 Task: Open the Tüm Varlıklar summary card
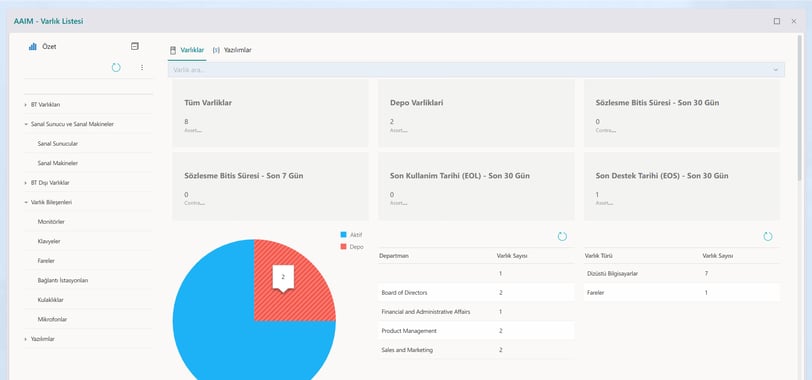click(x=270, y=113)
